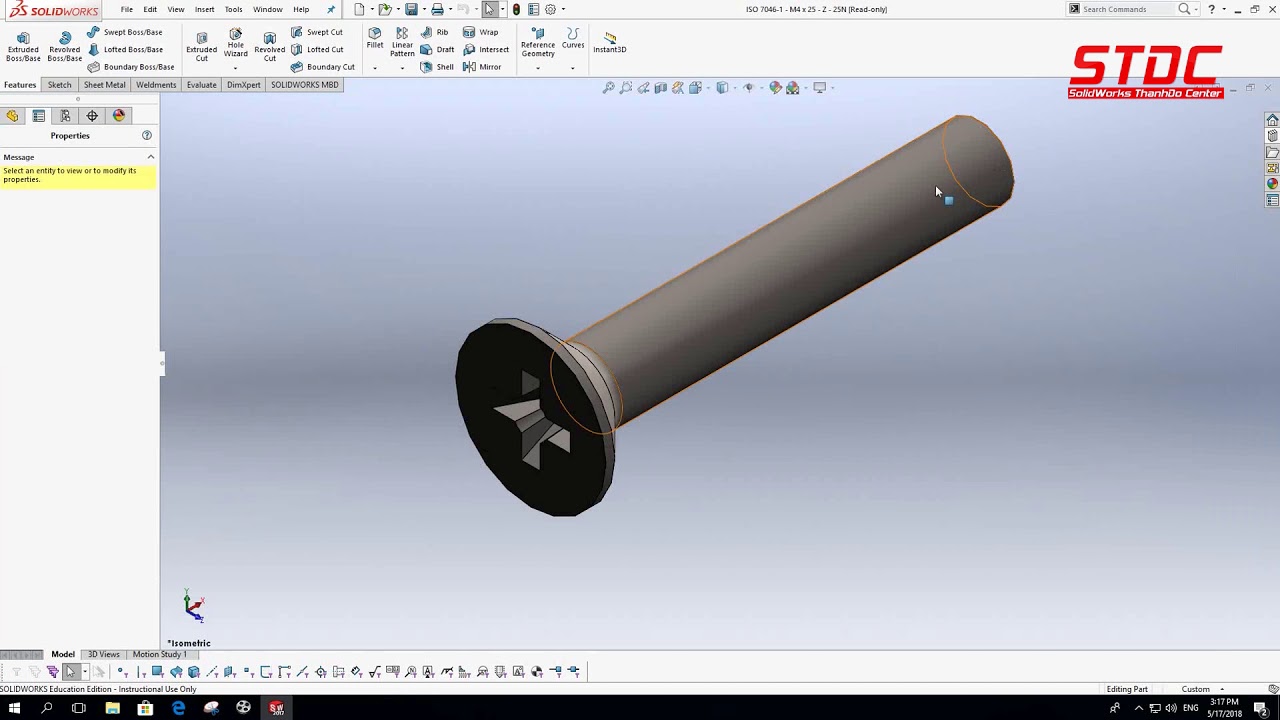Switch to the Evaluate tab
This screenshot has height=720, width=1280.
tap(201, 85)
